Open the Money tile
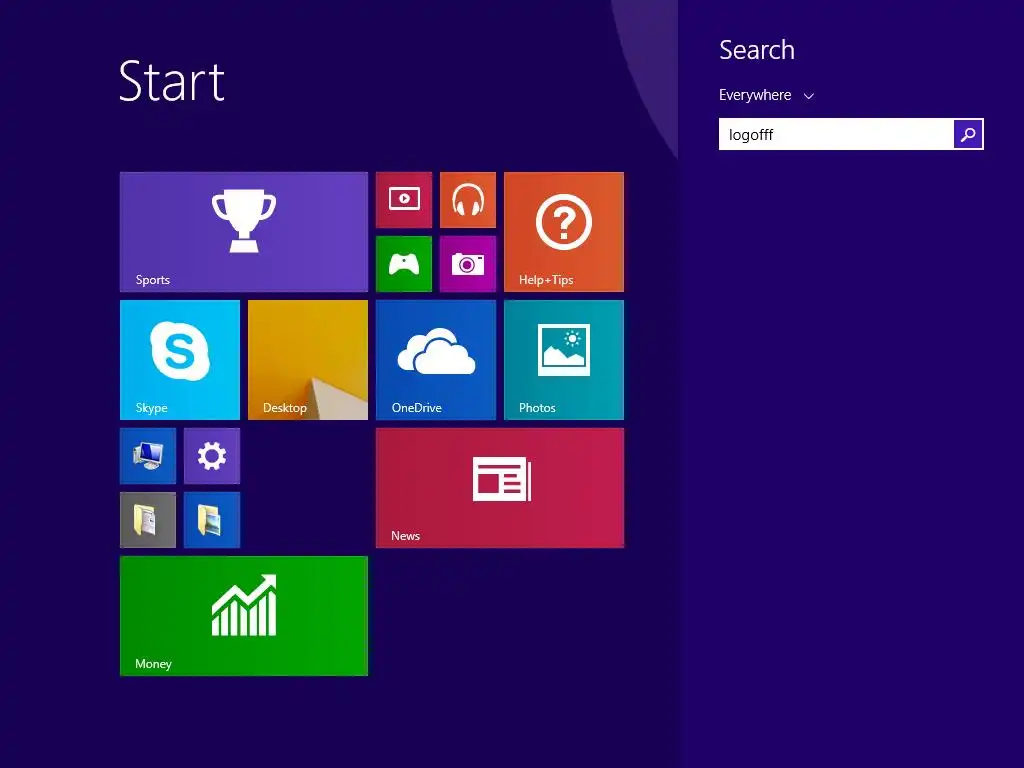This screenshot has height=768, width=1024. (244, 616)
